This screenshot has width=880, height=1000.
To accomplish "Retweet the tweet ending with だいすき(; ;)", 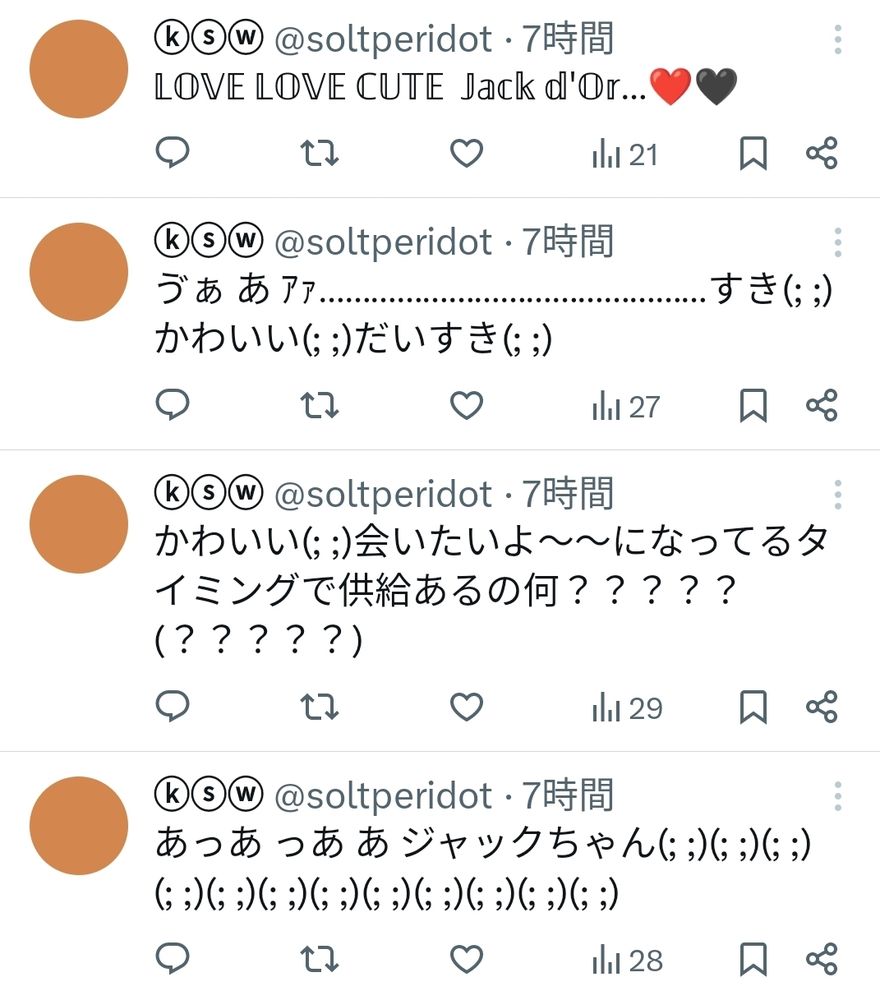I will pos(318,405).
